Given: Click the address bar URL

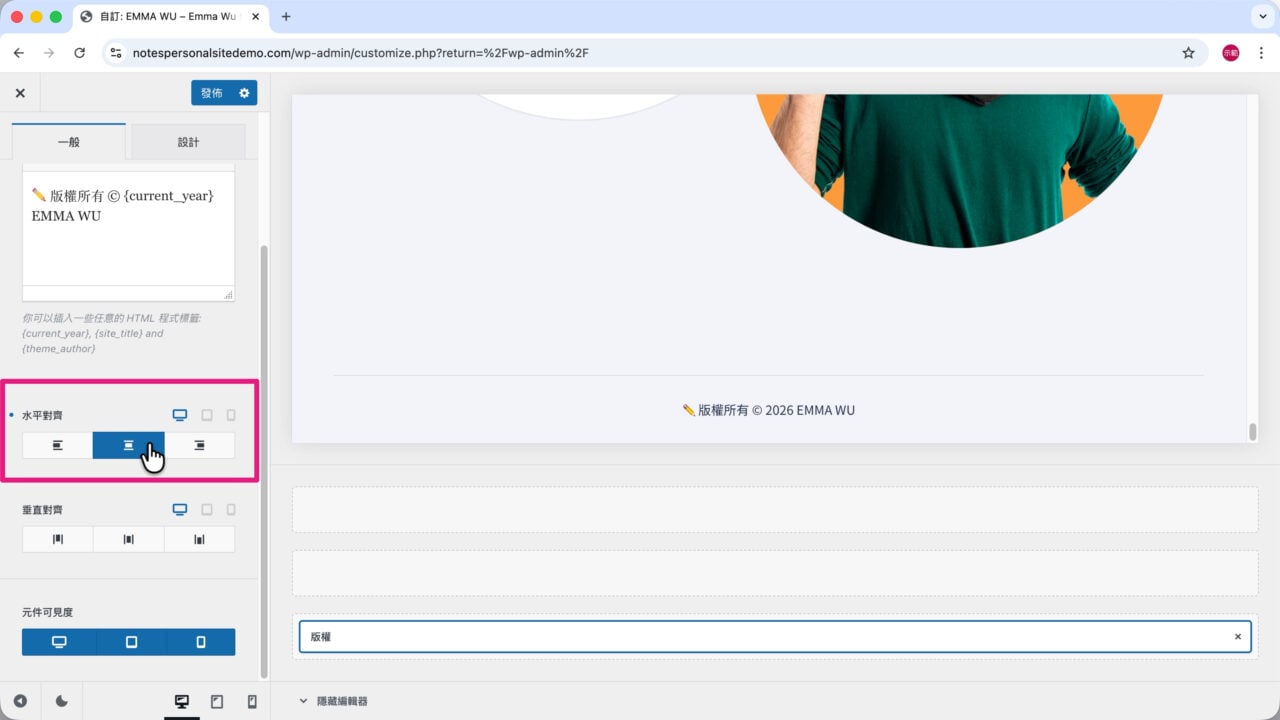Looking at the screenshot, I should tap(360, 53).
